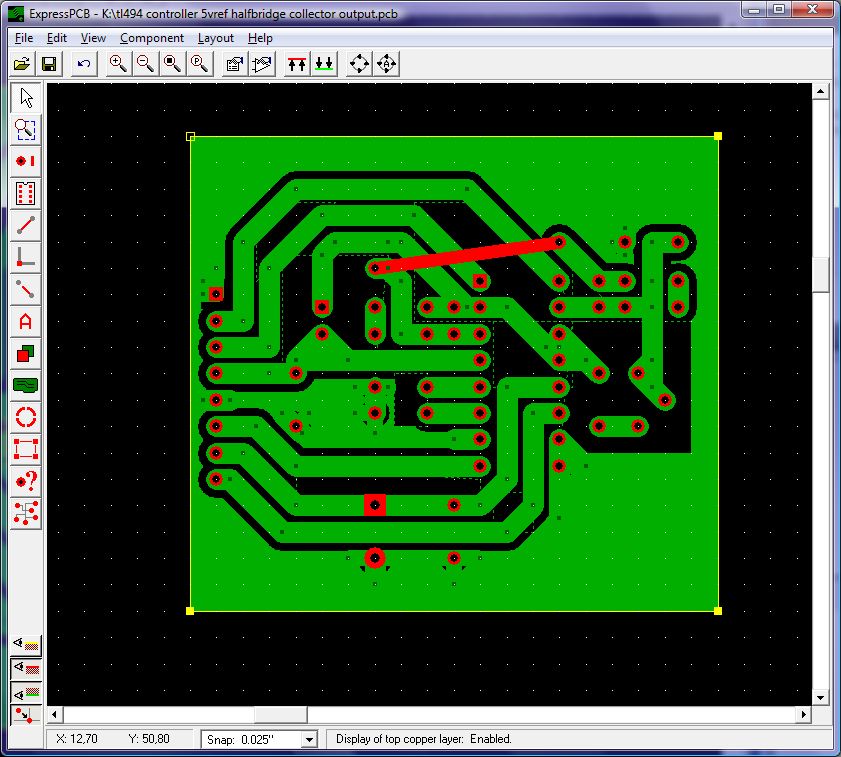Click the horizontal scrollbar left arrow

coord(55,715)
